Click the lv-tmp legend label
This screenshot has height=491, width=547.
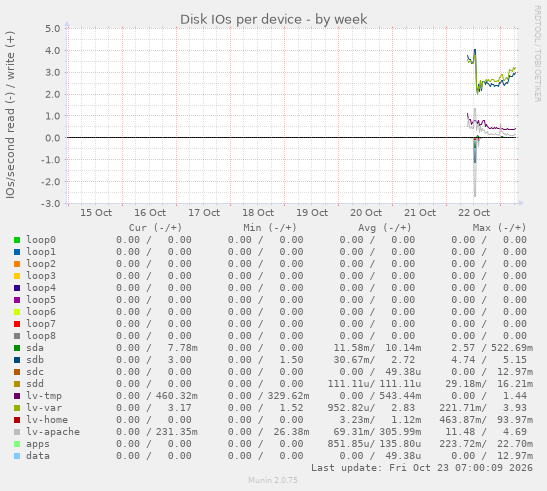(x=44, y=396)
